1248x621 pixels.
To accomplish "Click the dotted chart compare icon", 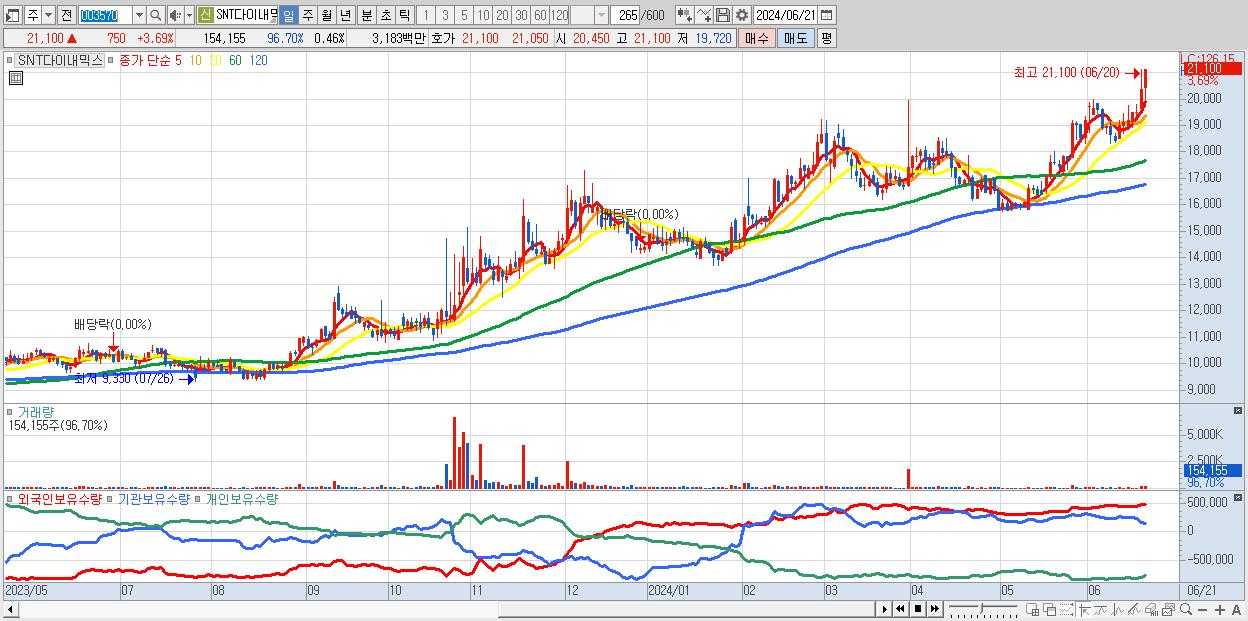I will pyautogui.click(x=1066, y=609).
